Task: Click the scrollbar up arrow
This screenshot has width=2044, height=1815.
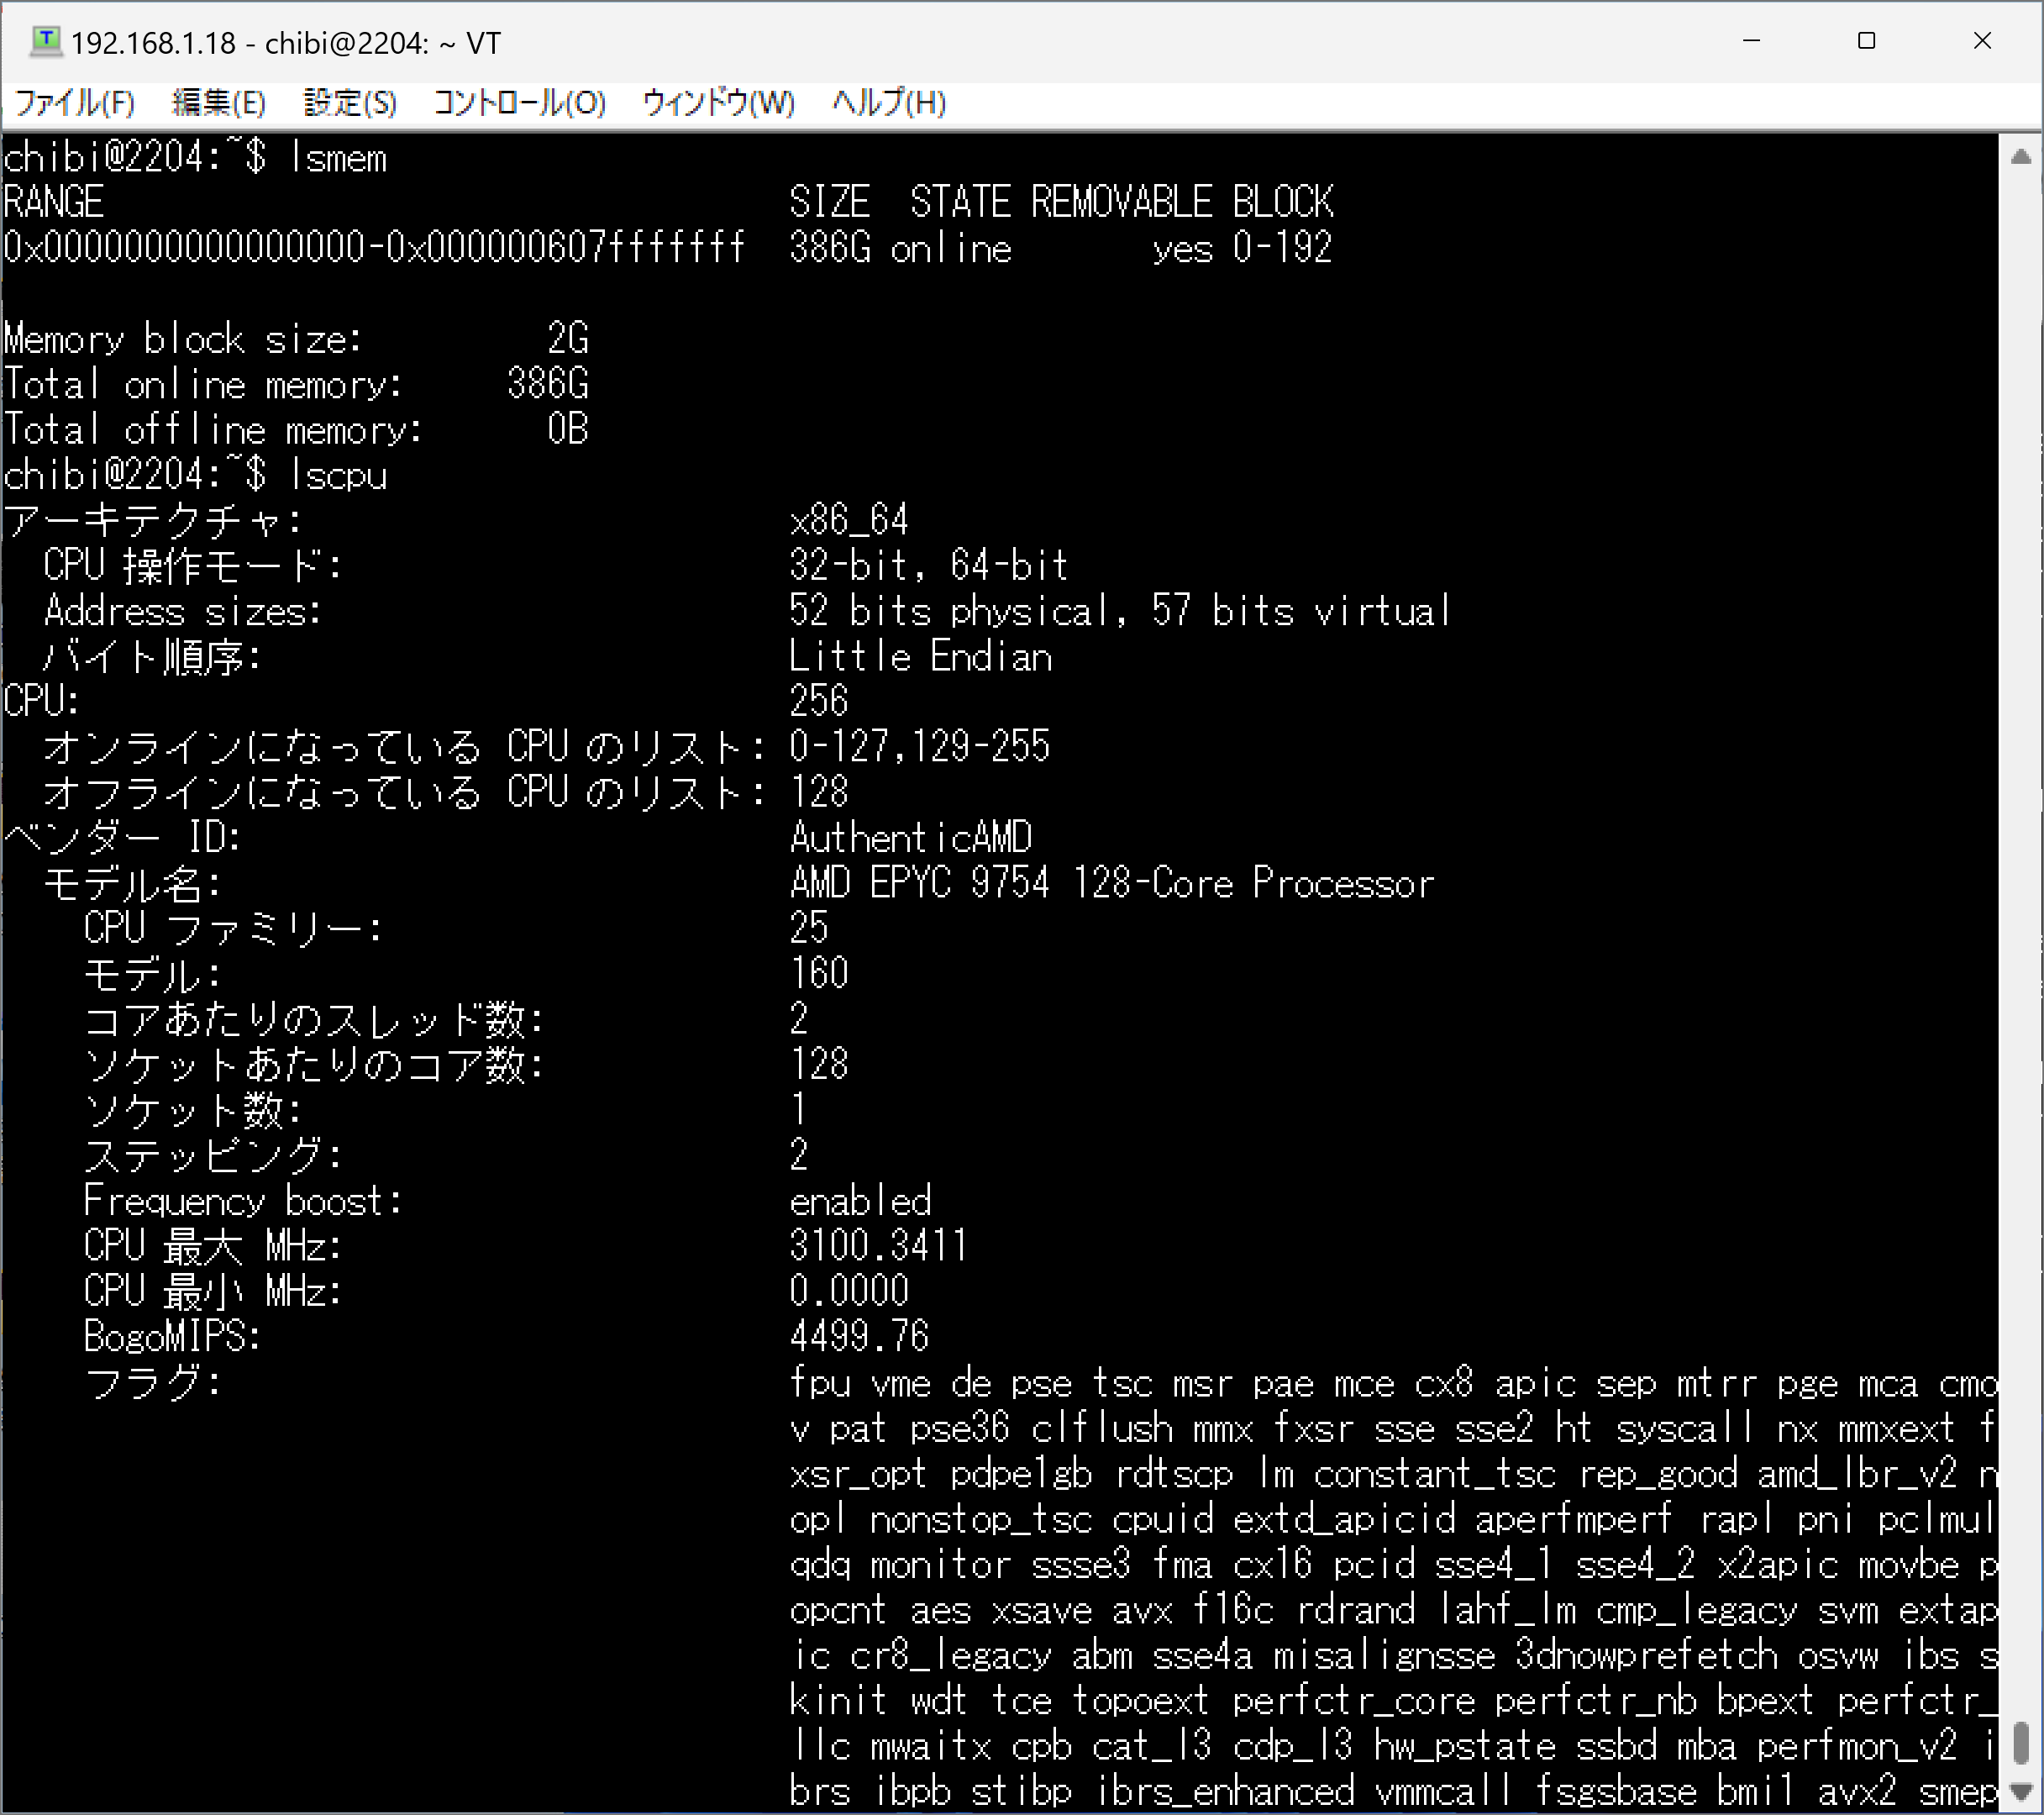Action: 2020,157
